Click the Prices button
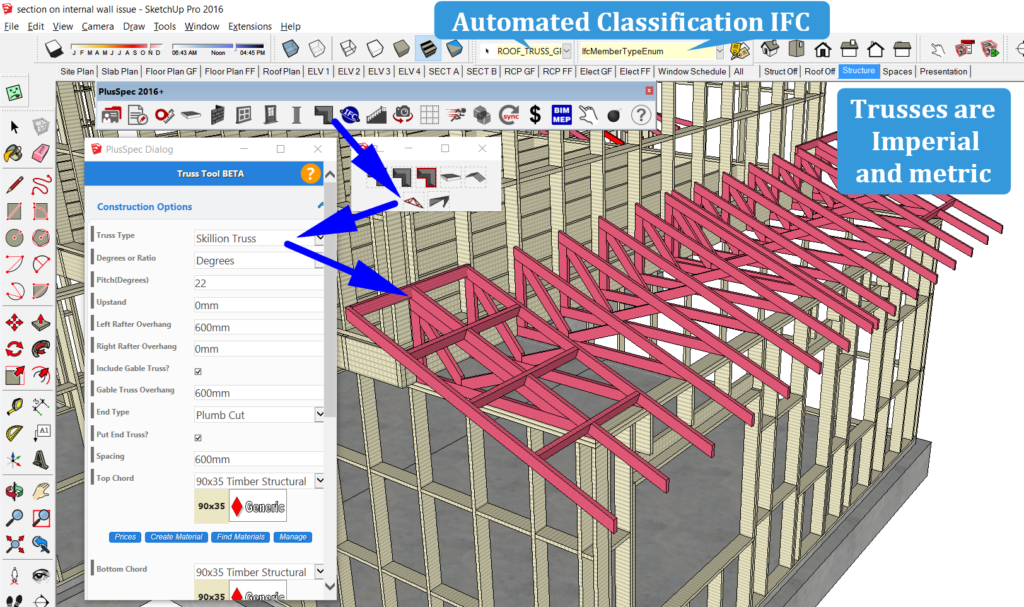The image size is (1024, 607). tap(125, 537)
